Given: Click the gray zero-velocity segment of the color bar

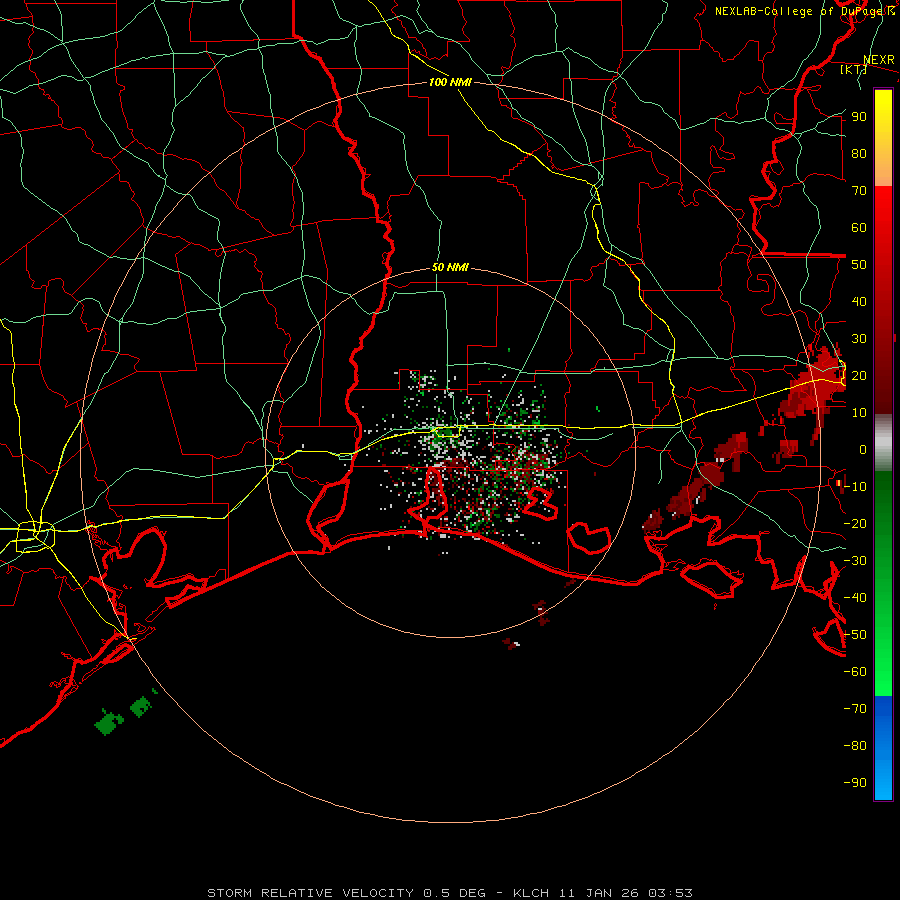Looking at the screenshot, I should (883, 443).
